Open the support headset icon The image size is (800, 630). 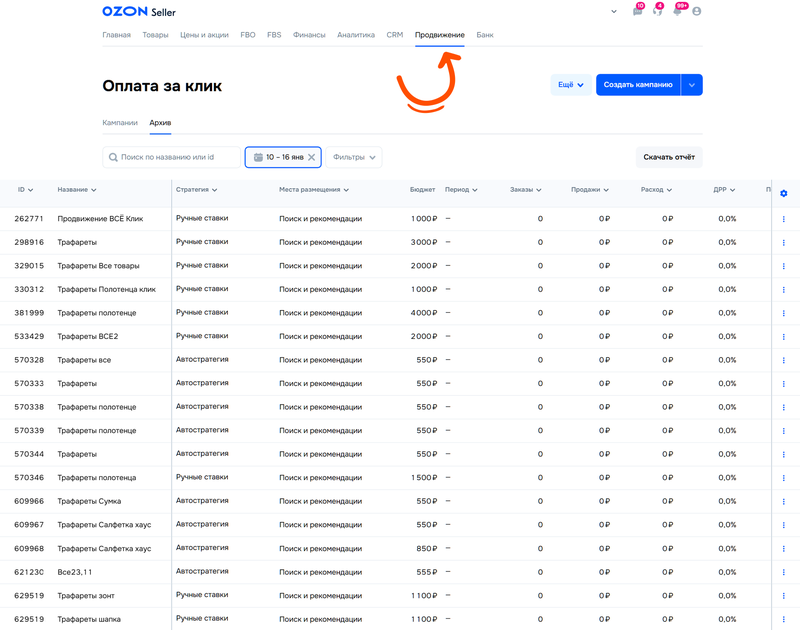[x=657, y=12]
